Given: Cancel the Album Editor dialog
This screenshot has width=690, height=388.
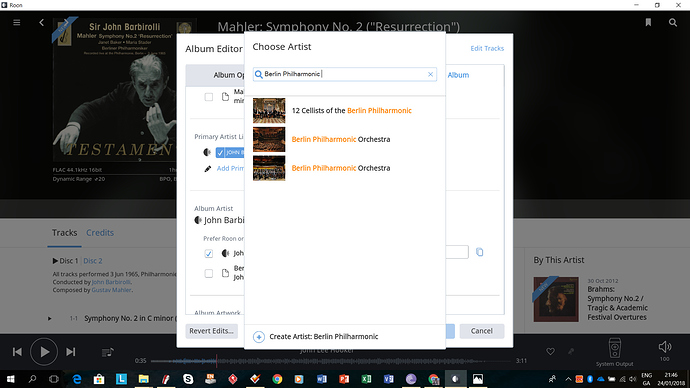Looking at the screenshot, I should coord(481,331).
